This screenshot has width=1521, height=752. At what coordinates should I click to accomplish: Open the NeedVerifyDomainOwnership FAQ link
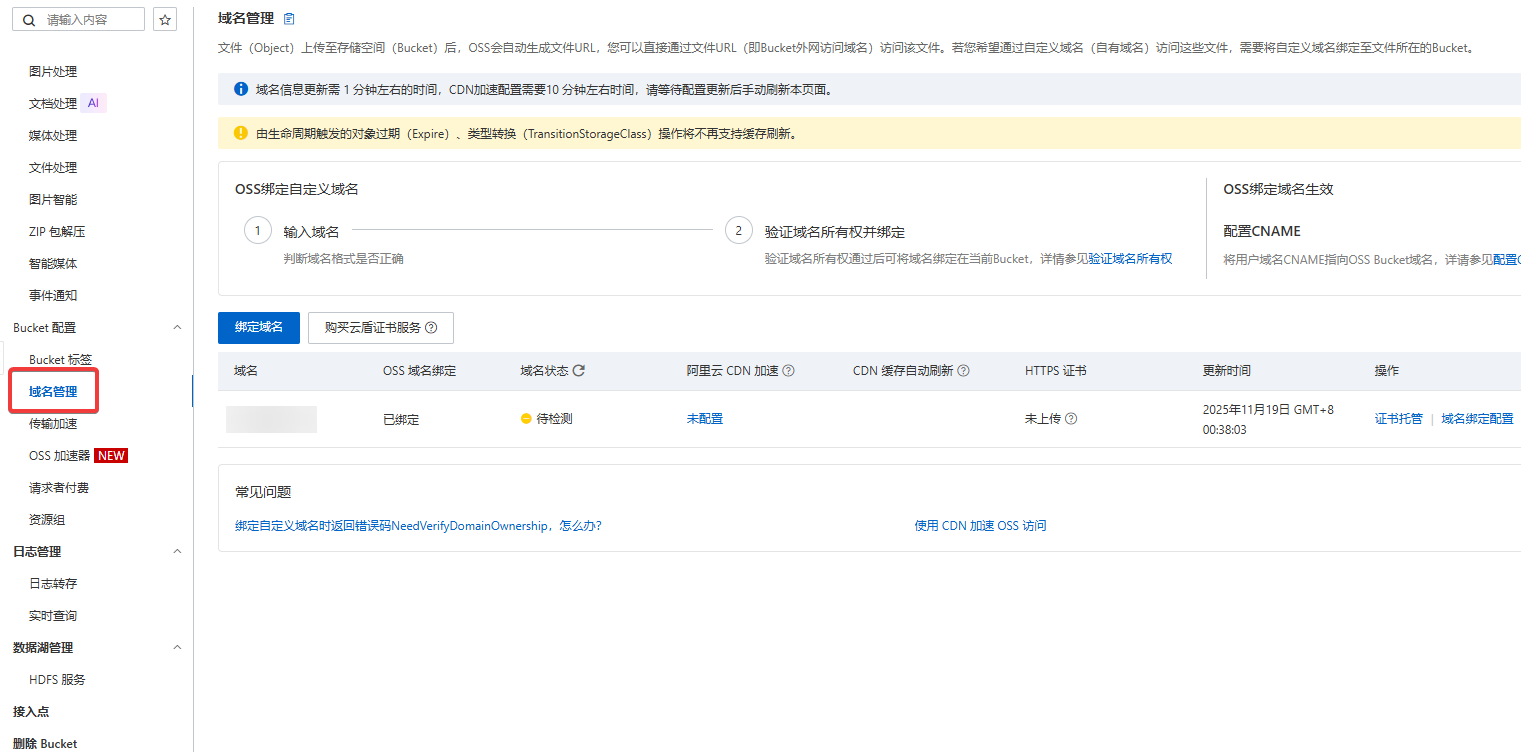point(417,525)
